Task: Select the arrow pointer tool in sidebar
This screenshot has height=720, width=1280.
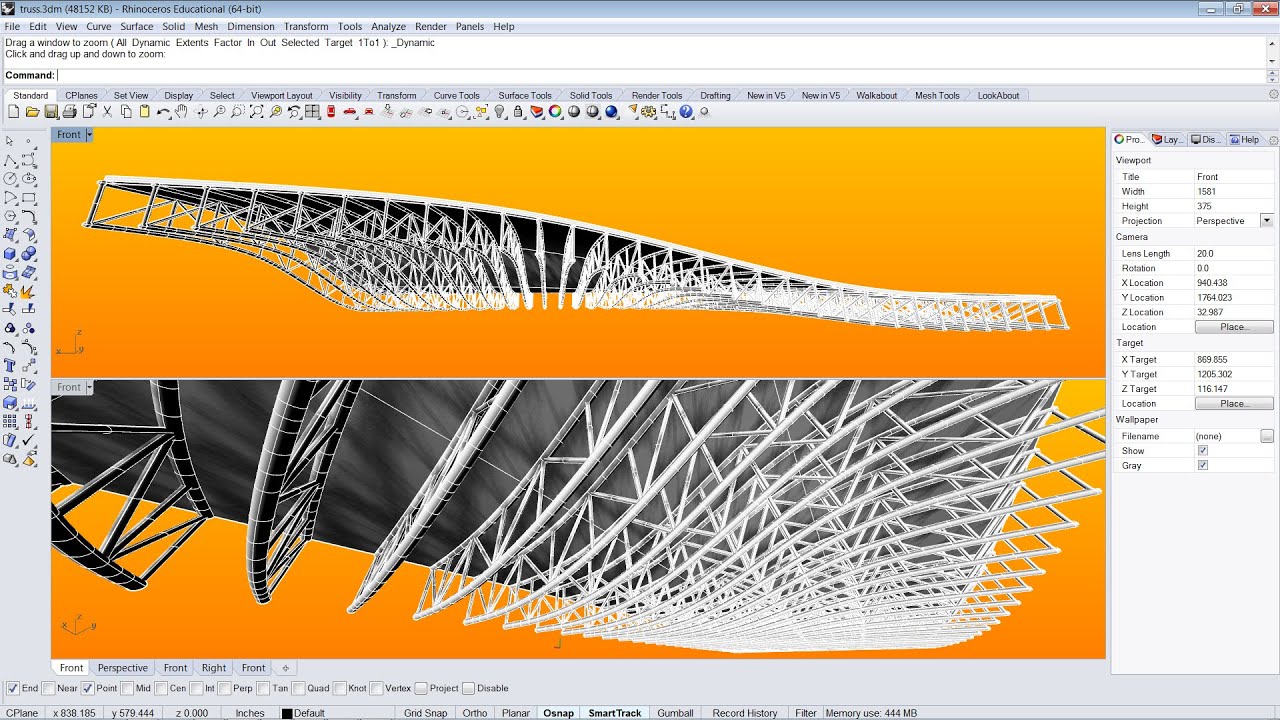Action: coord(10,141)
